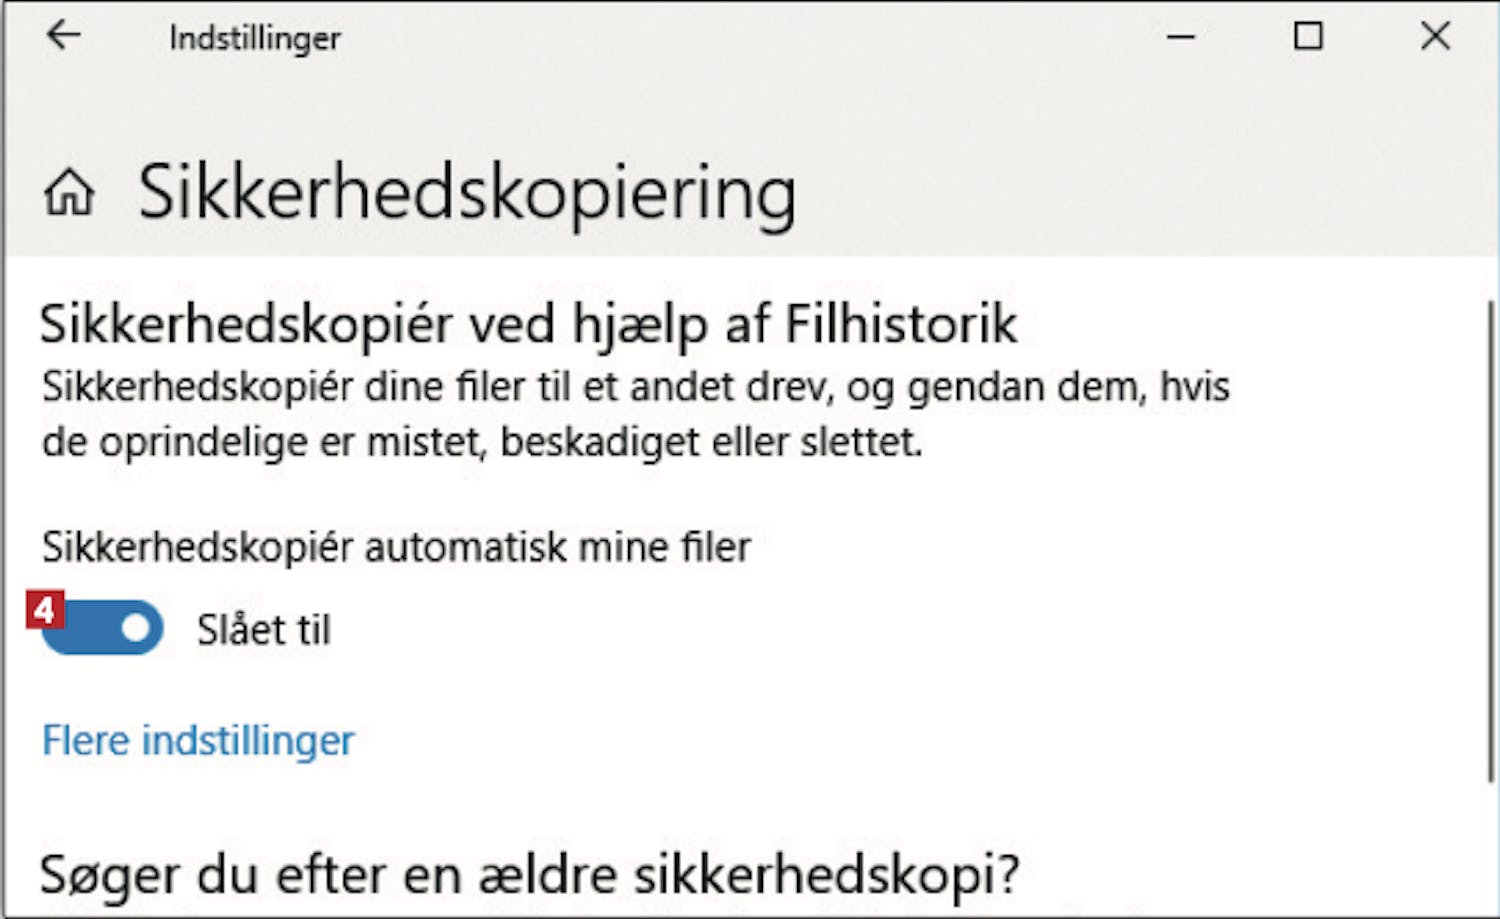Click the Slået til status label
Viewport: 1500px width, 919px height.
[x=264, y=630]
